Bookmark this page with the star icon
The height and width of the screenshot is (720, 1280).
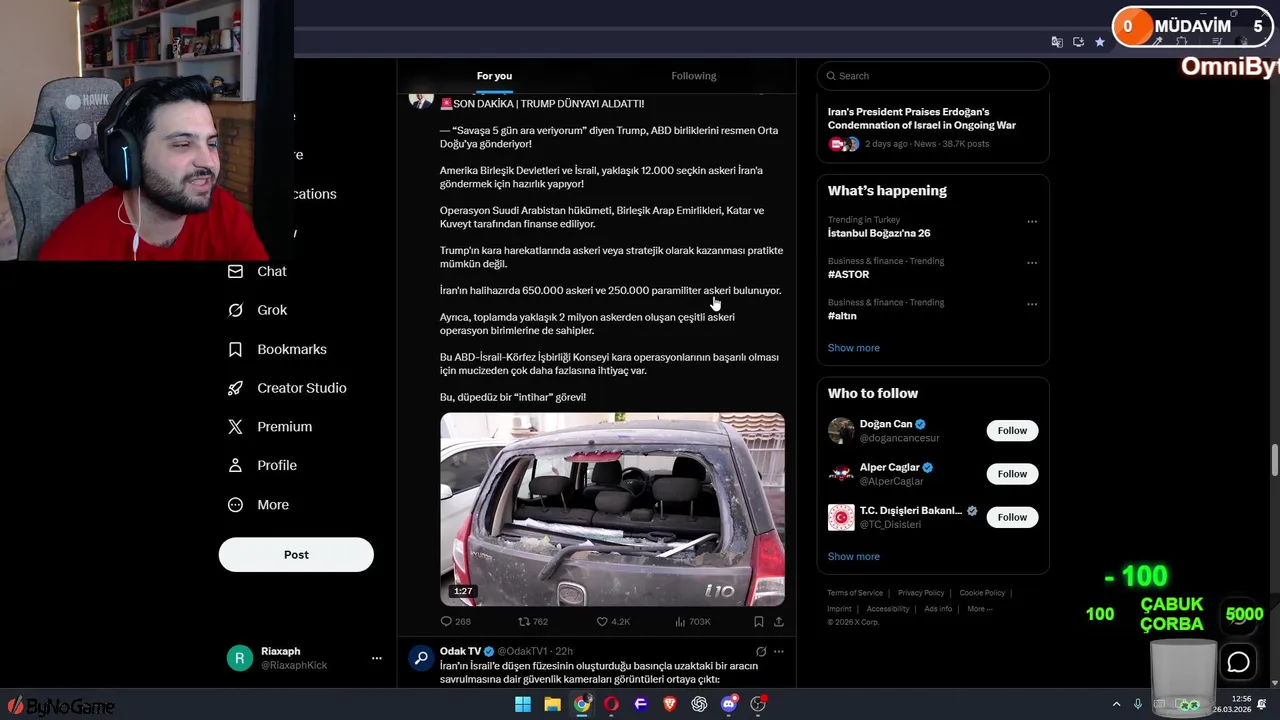(x=1100, y=42)
